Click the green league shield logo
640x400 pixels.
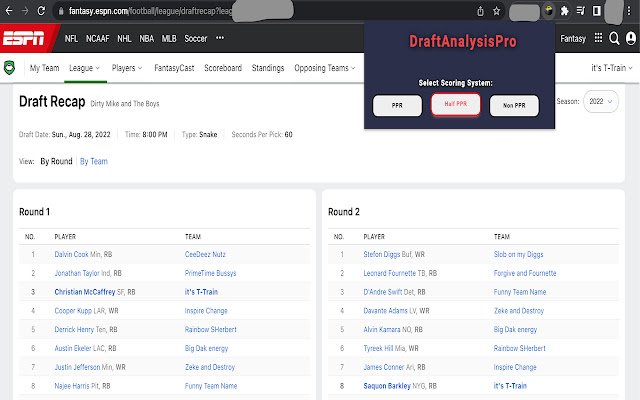[9, 68]
